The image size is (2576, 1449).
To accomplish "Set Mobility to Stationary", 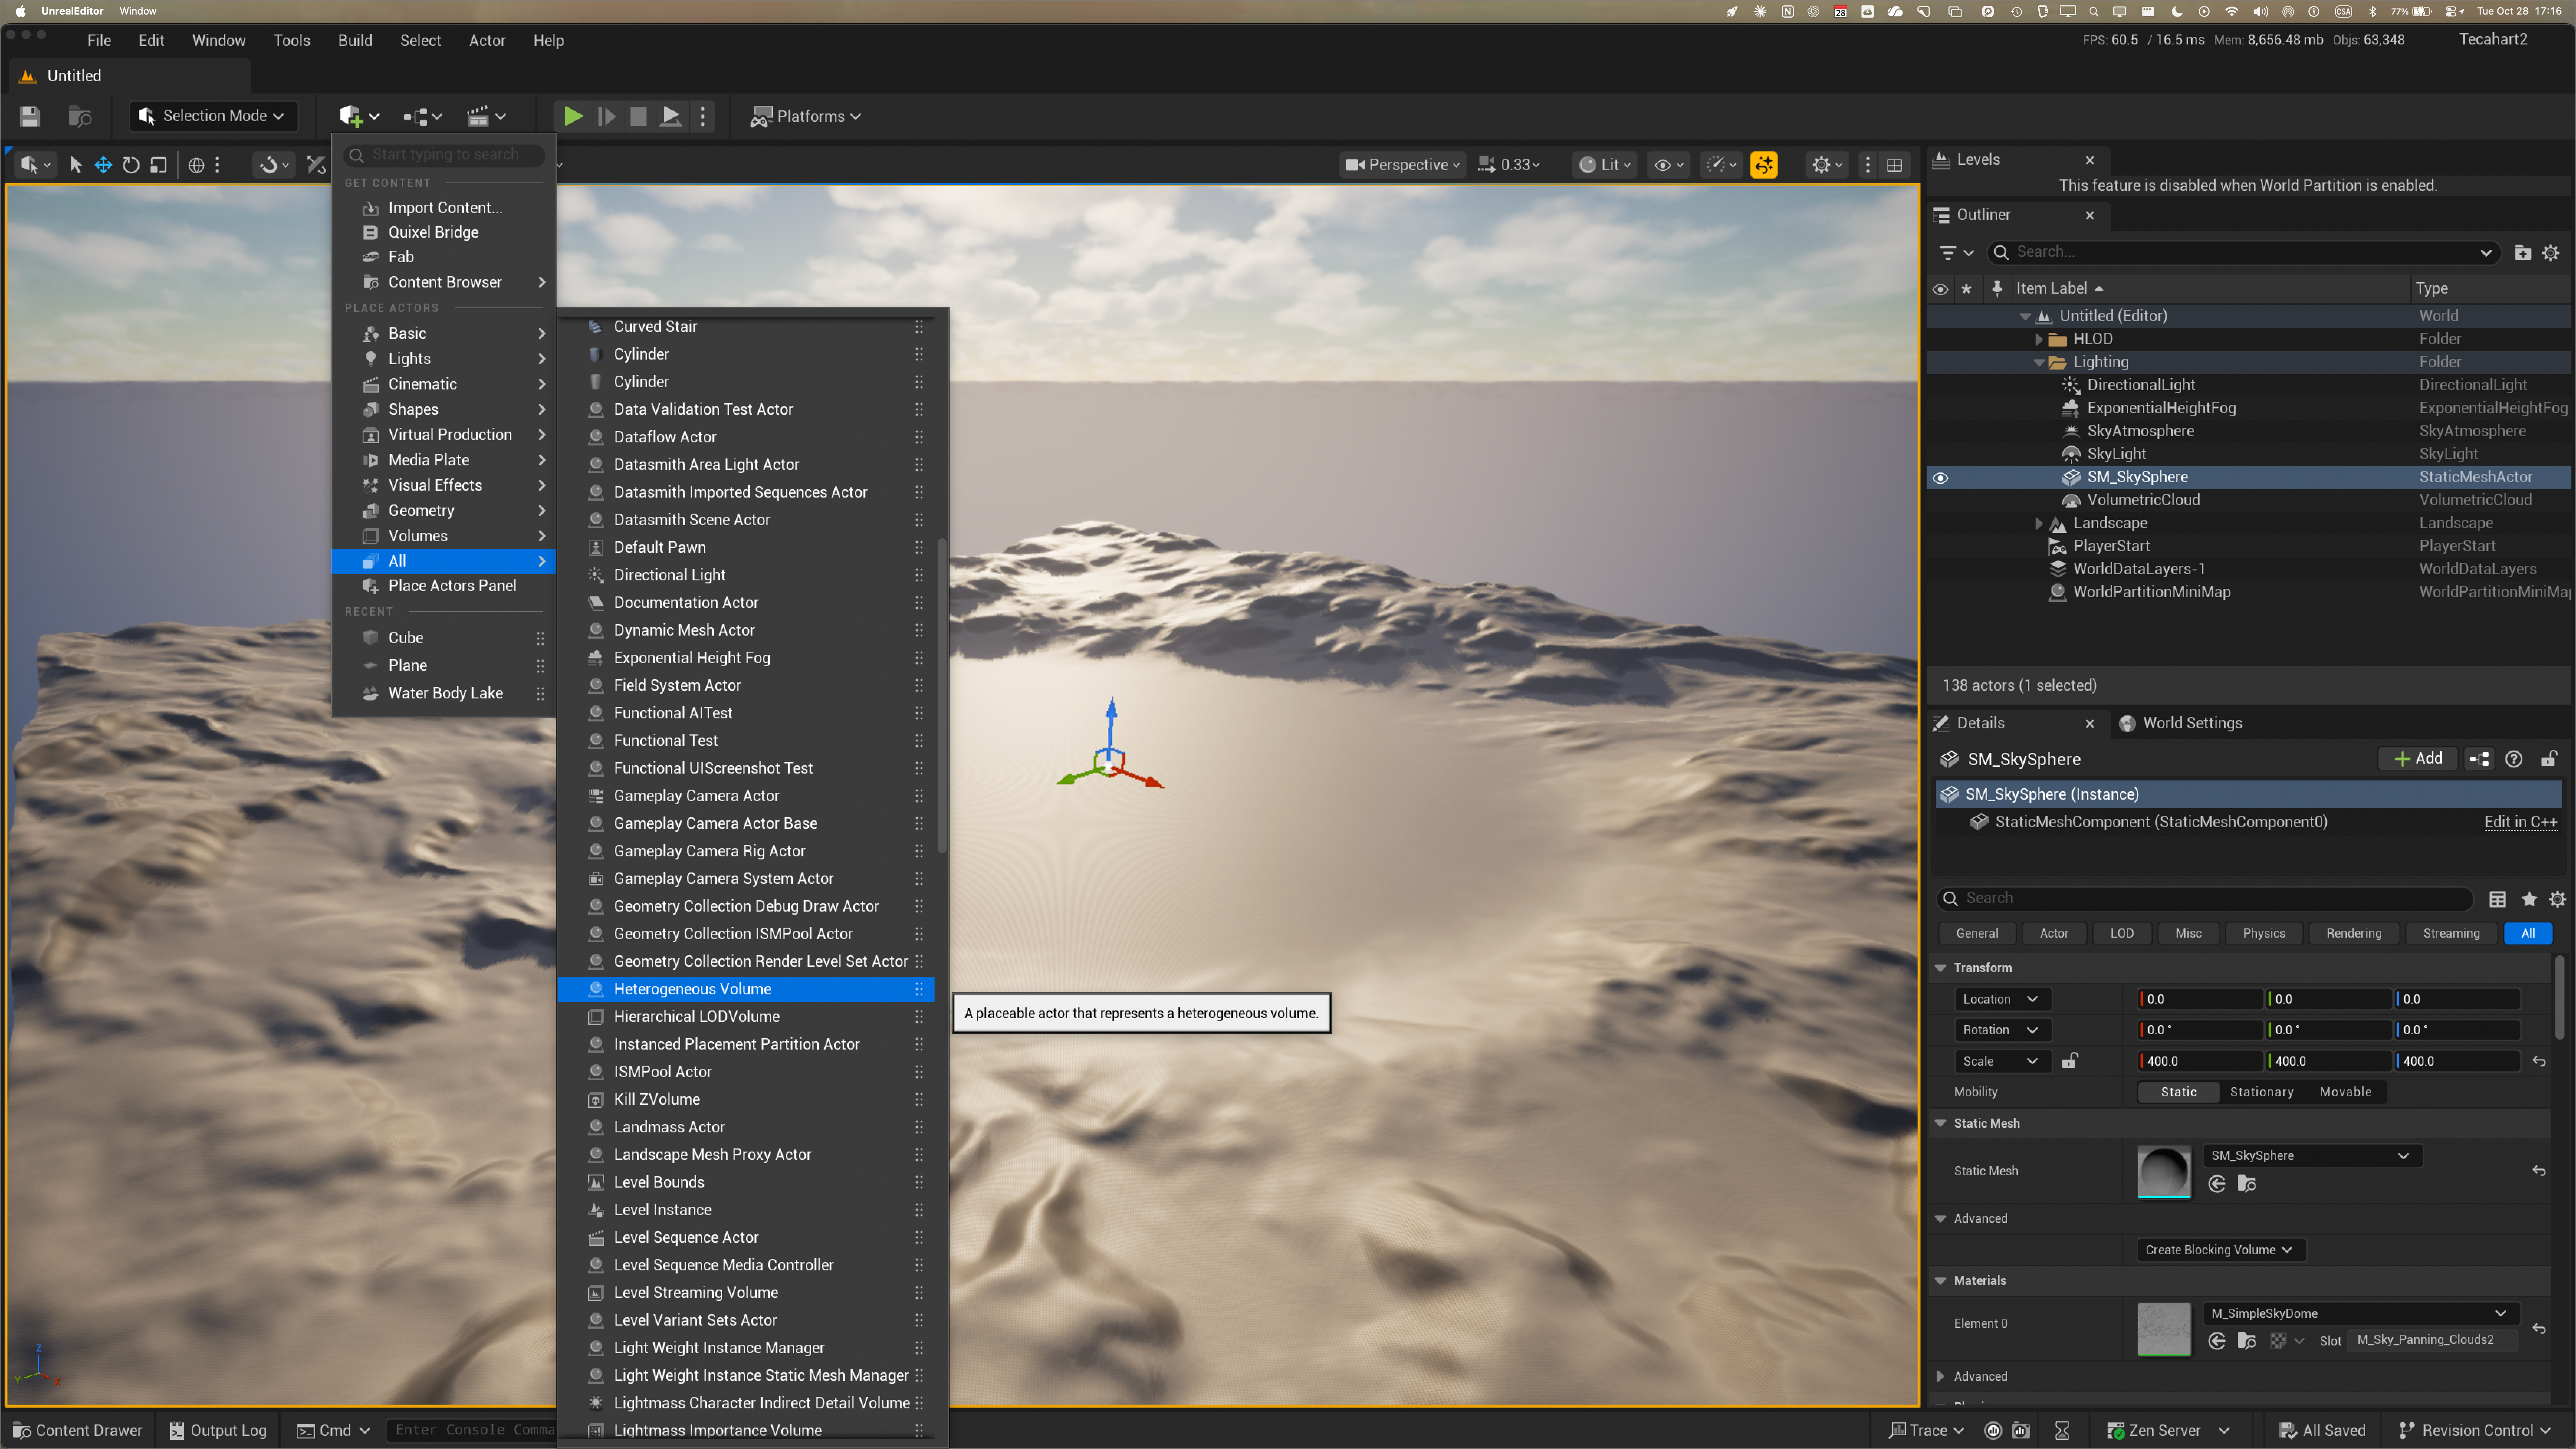I will point(2262,1092).
